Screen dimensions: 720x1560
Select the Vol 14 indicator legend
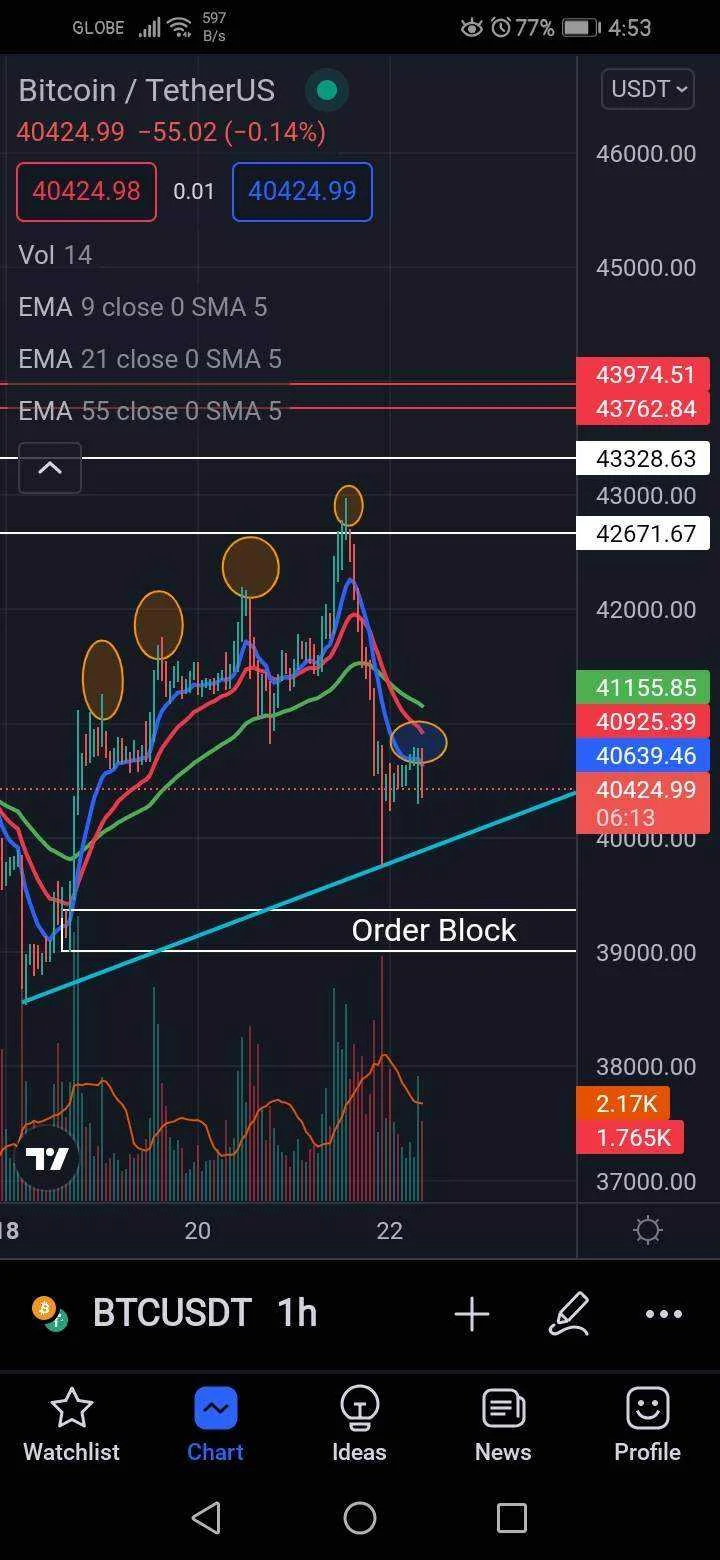click(55, 255)
